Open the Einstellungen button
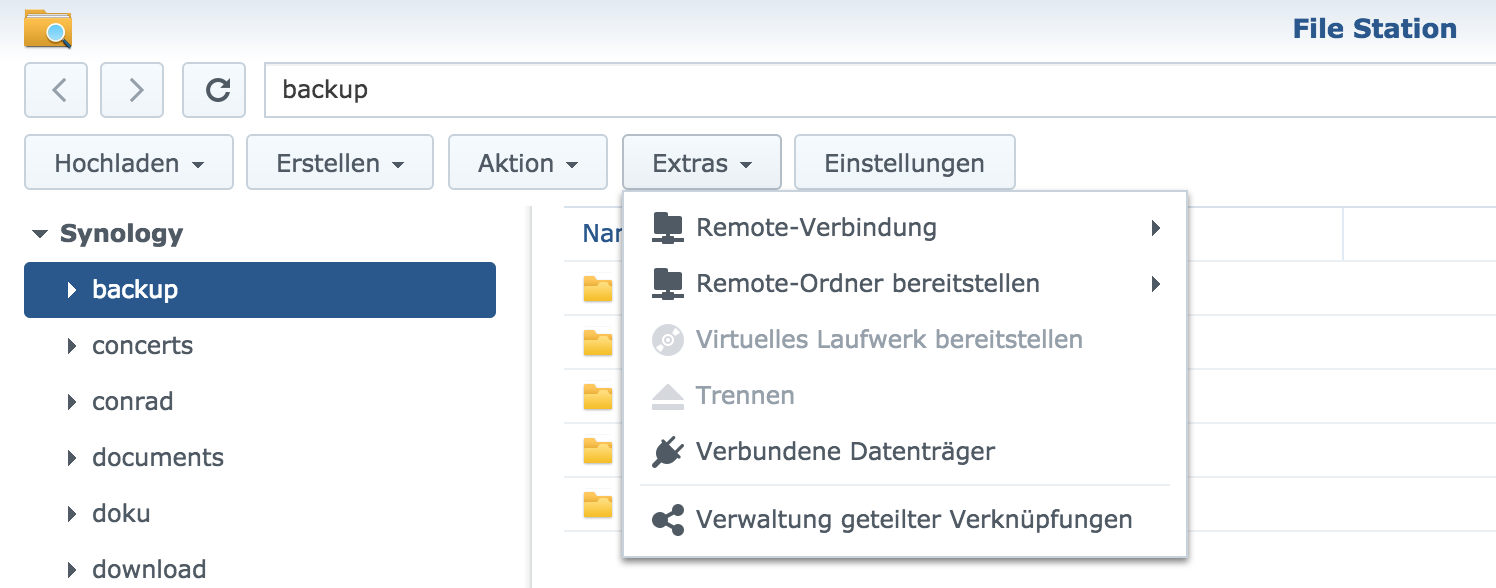 point(905,163)
